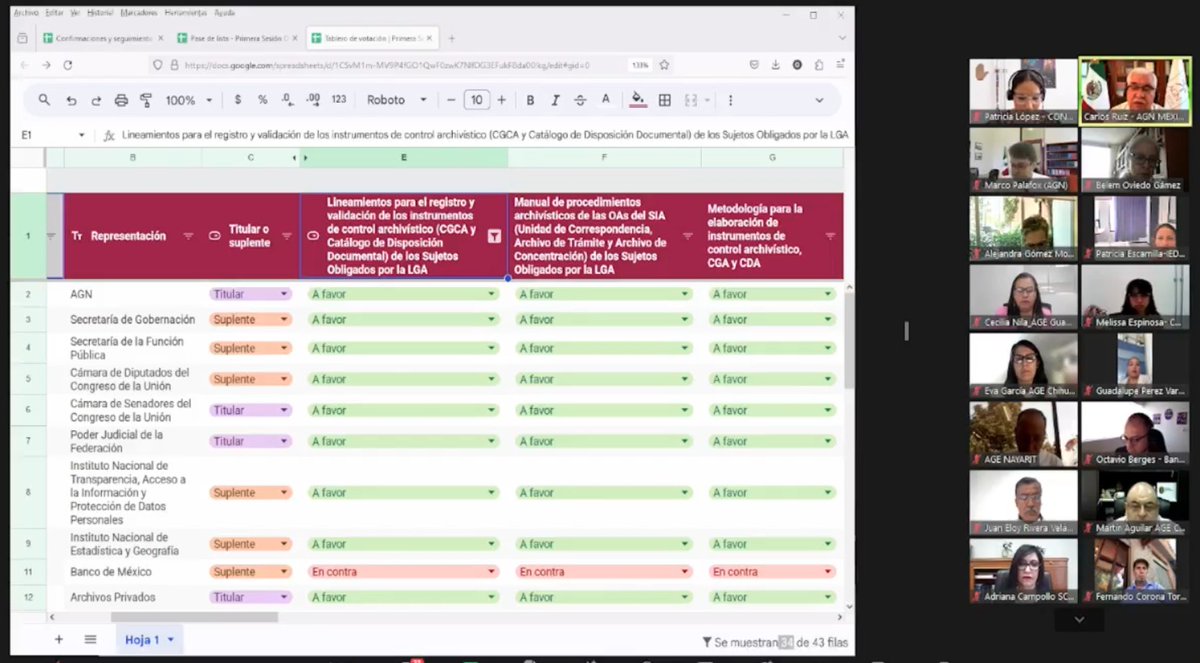
Task: Click the Poder Judicial de la Federación cell
Action: (133, 441)
